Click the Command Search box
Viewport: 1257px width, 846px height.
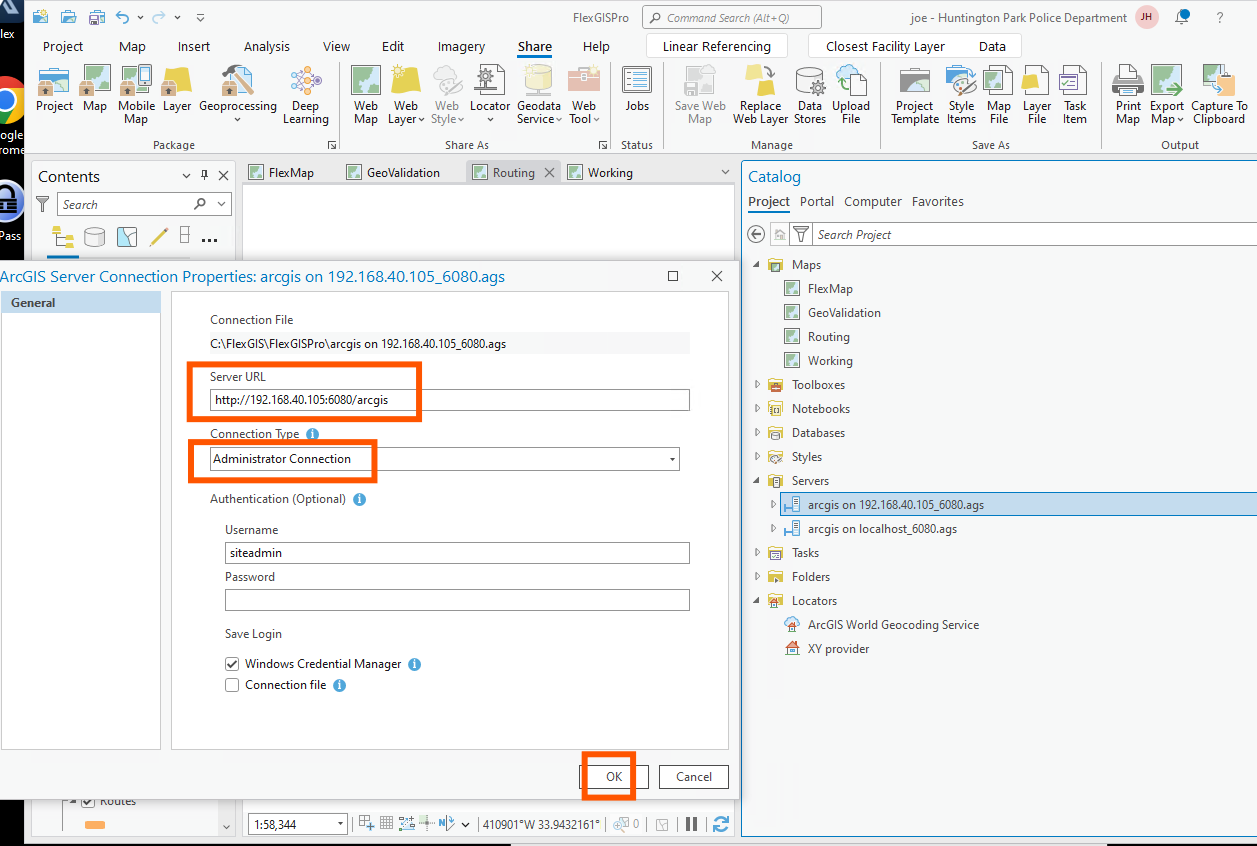732,17
